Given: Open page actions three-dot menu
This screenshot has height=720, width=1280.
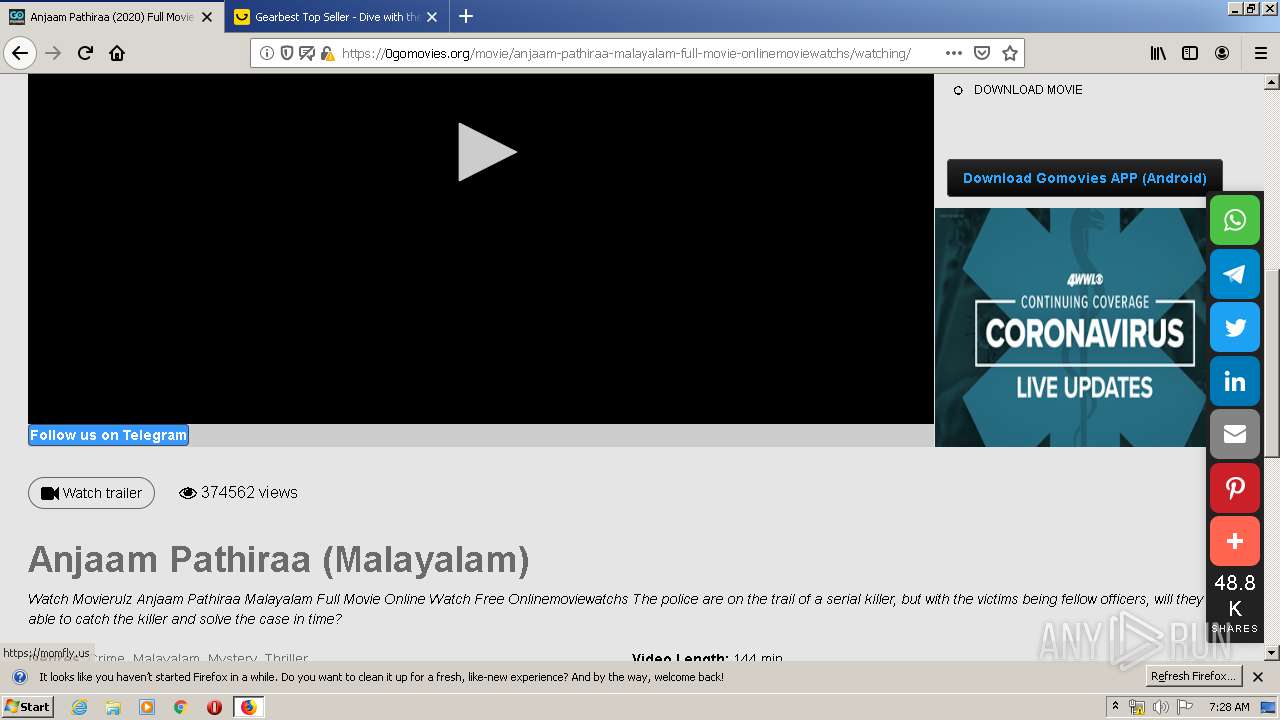Looking at the screenshot, I should click(953, 53).
